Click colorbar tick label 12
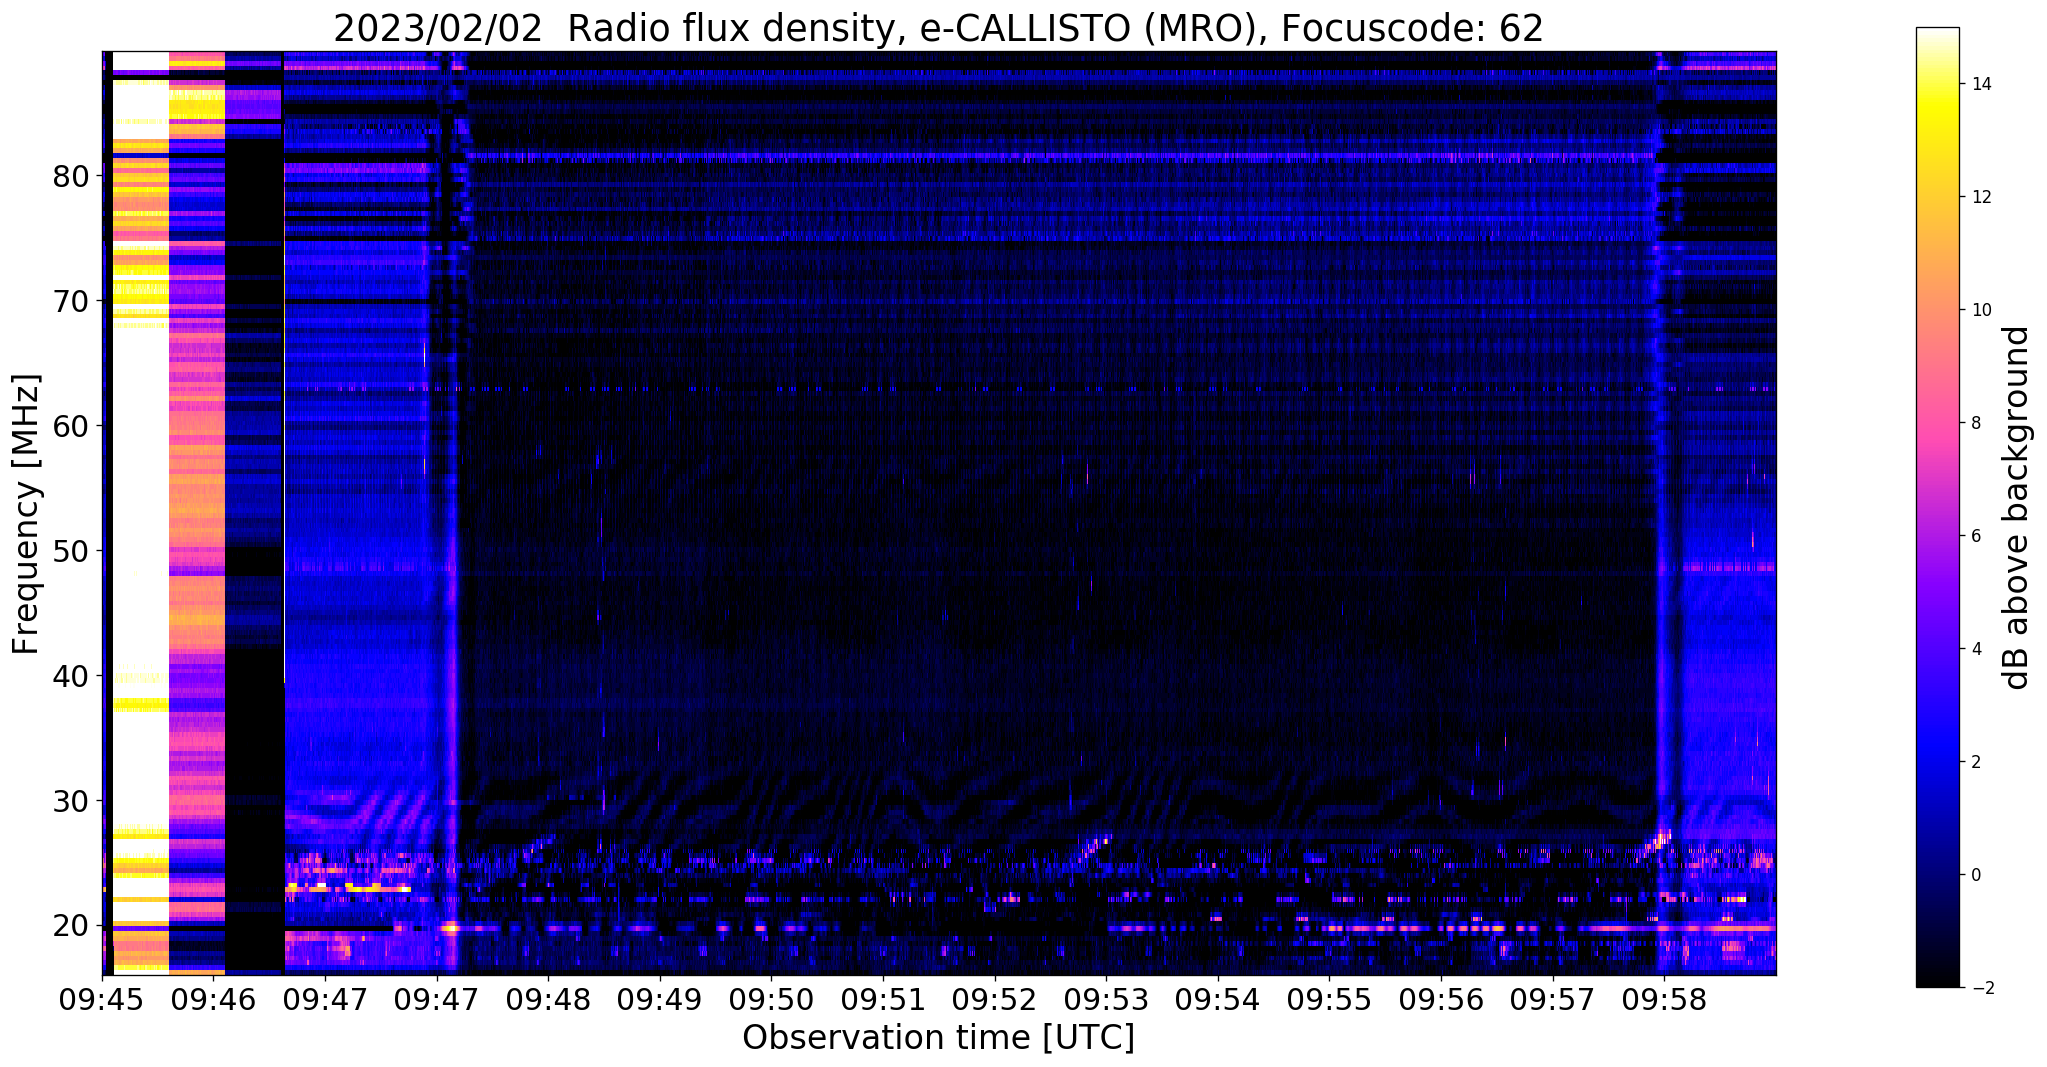2047x1067 pixels. 1979,197
